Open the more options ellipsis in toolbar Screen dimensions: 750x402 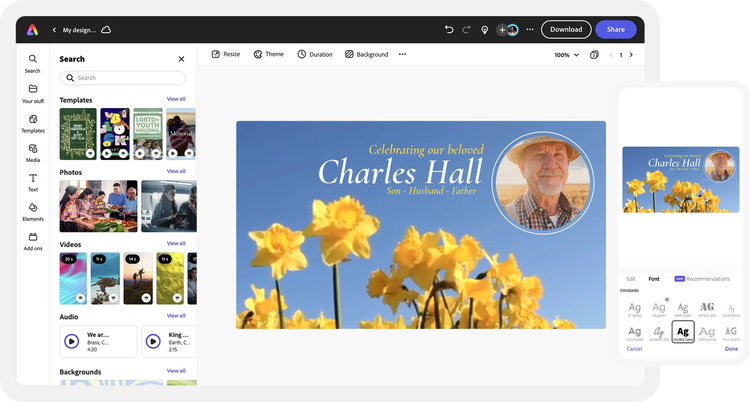click(402, 54)
